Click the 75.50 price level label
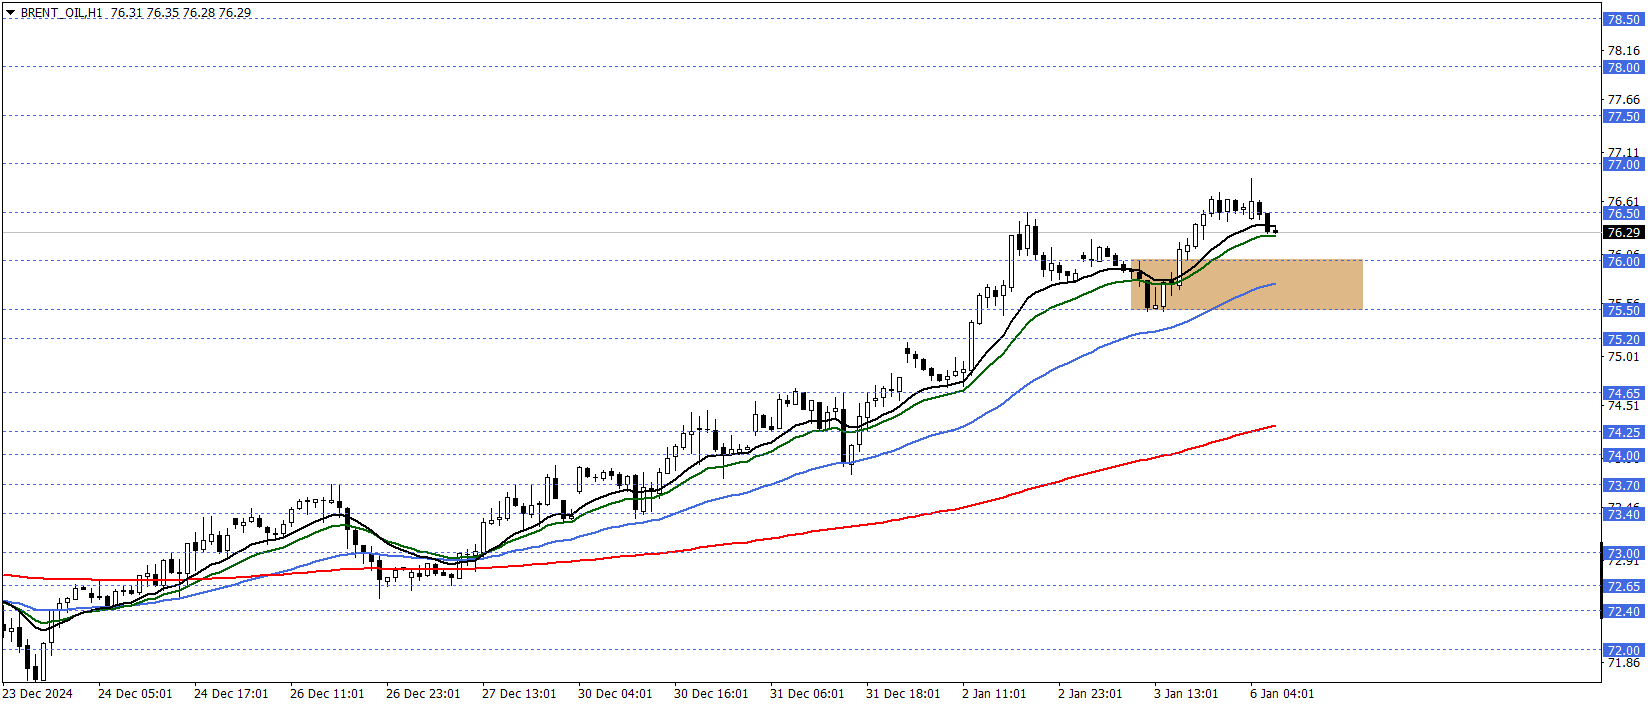 point(1623,310)
